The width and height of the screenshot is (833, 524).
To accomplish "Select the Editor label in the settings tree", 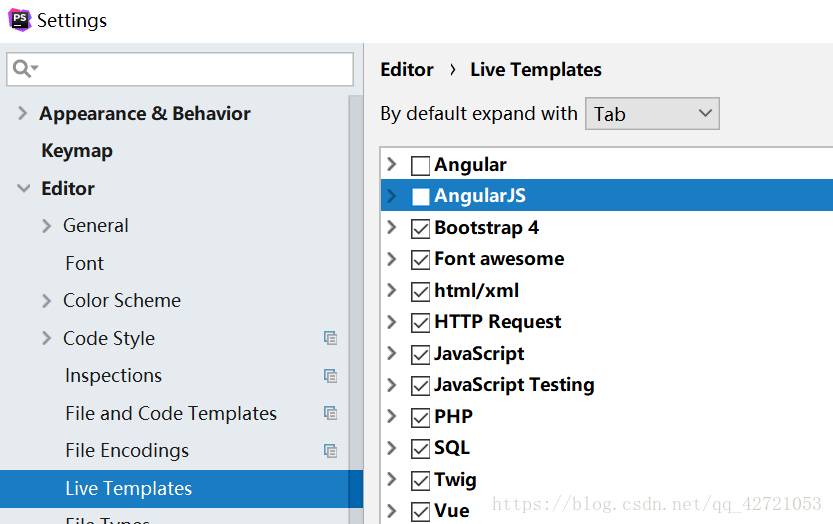I will click(x=68, y=189).
